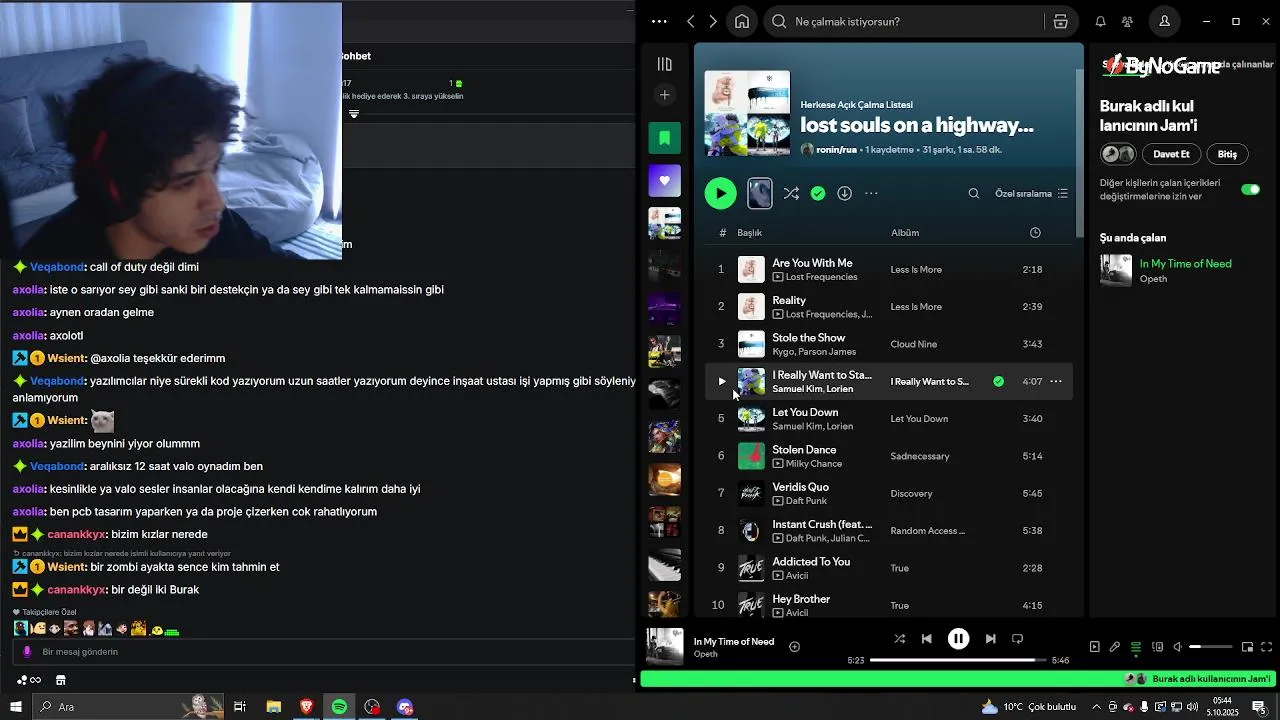
Task: Open Brave browser from taskbar
Action: [306, 706]
